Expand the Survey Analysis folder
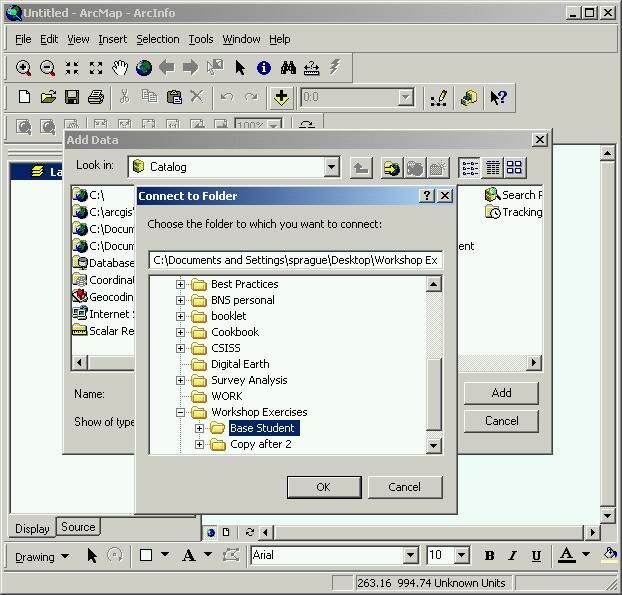This screenshot has height=595, width=622. point(180,380)
